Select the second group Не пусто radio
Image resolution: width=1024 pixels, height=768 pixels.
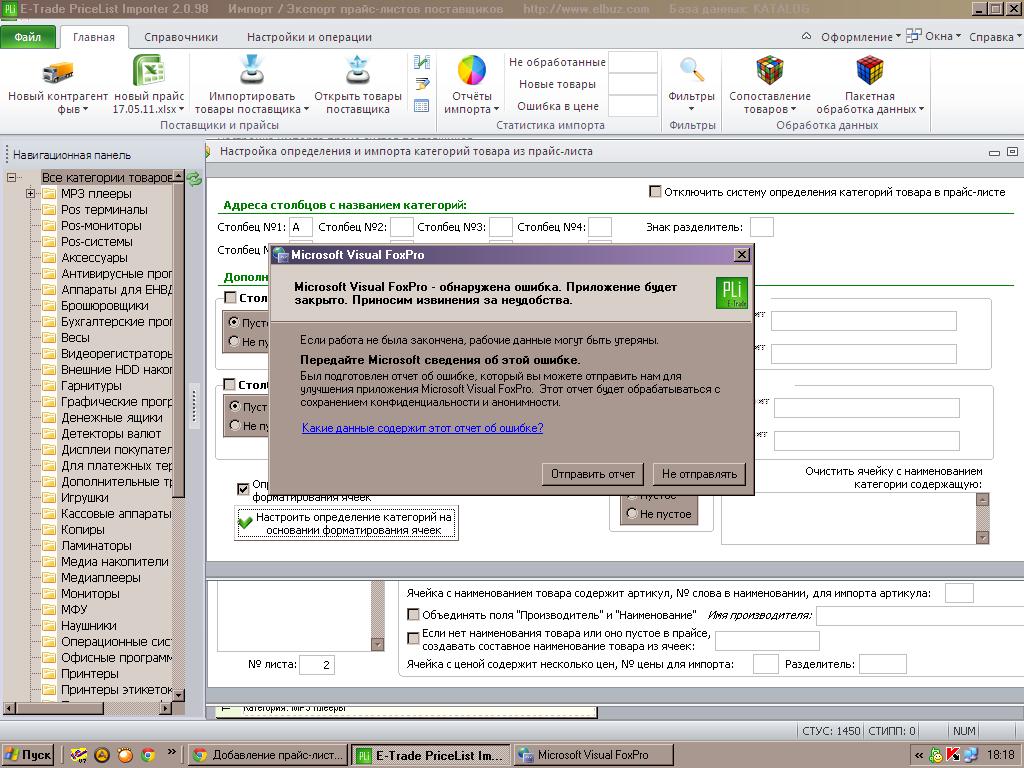234,425
